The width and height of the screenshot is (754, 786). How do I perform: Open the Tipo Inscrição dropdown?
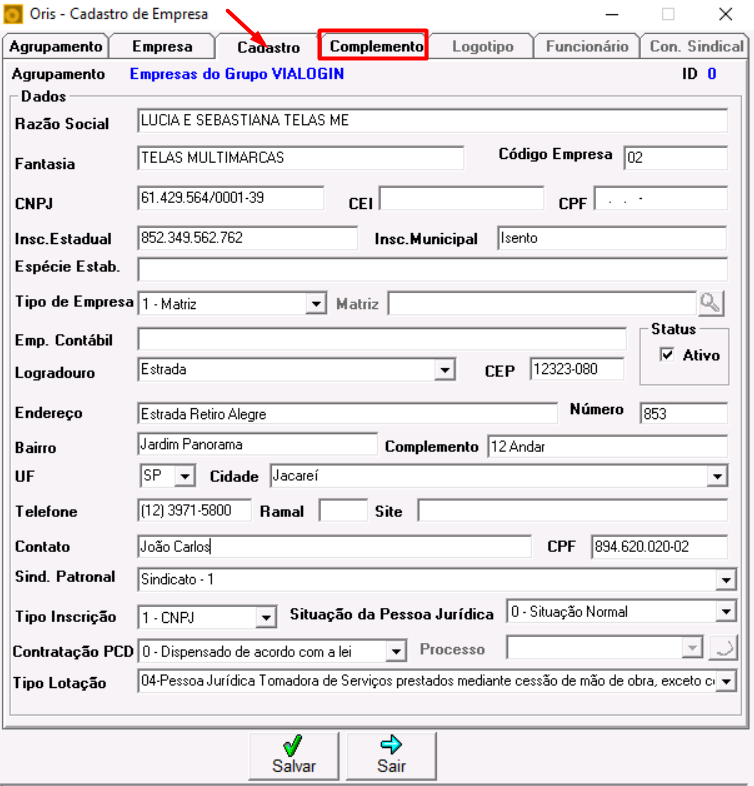coord(266,617)
